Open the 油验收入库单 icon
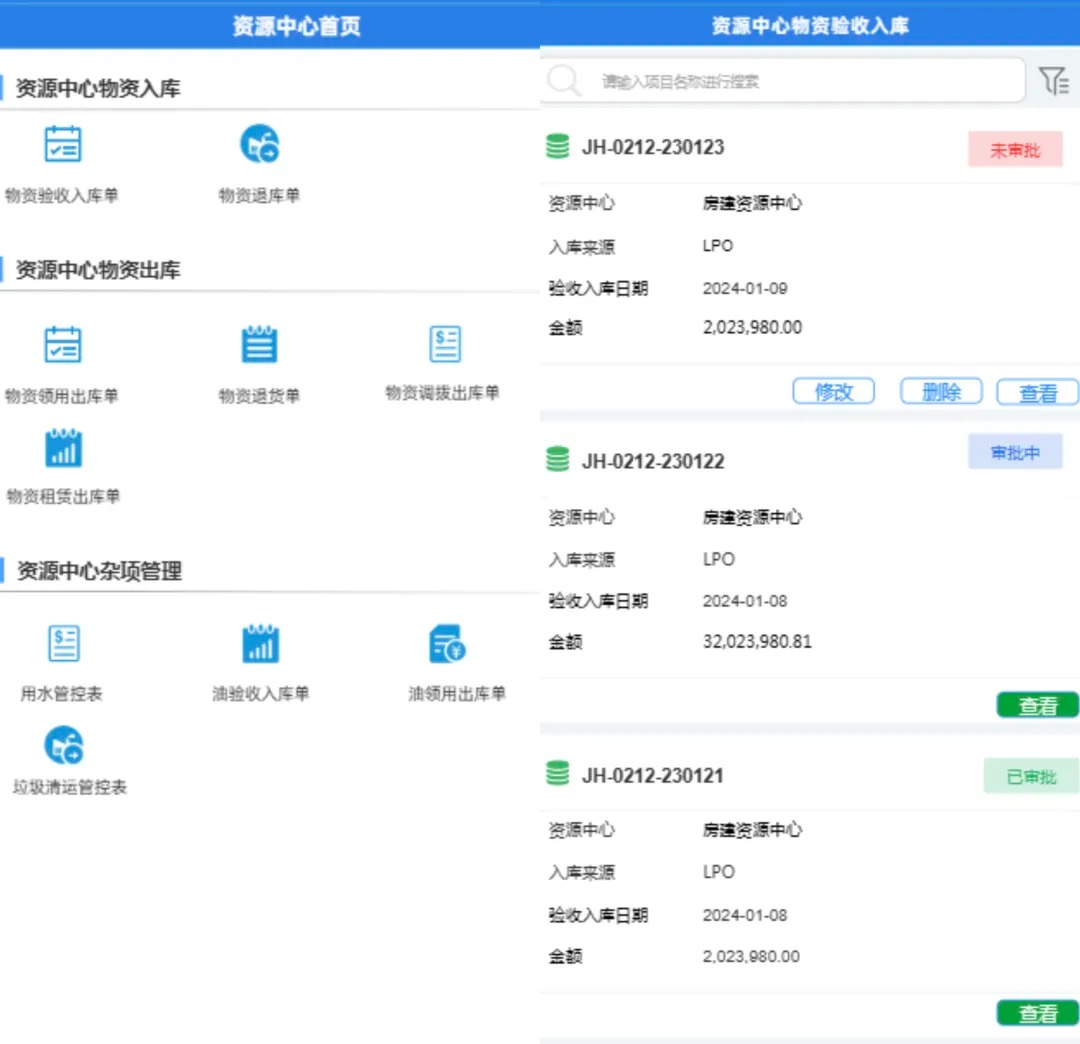The width and height of the screenshot is (1080, 1044). point(258,645)
